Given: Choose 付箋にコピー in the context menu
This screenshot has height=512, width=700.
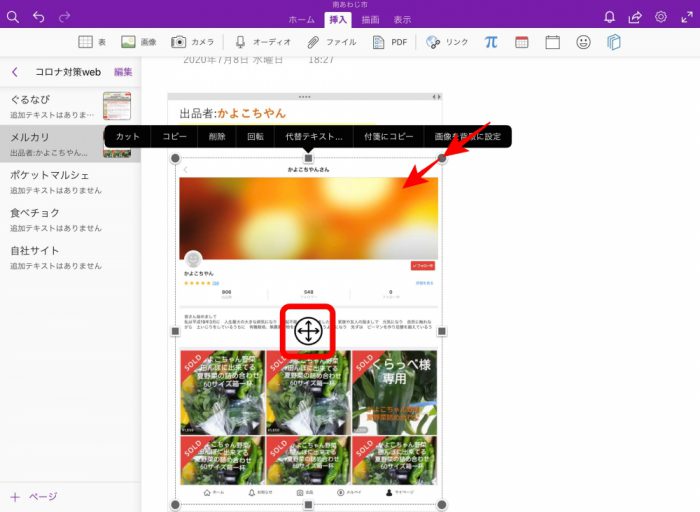Looking at the screenshot, I should click(x=388, y=137).
